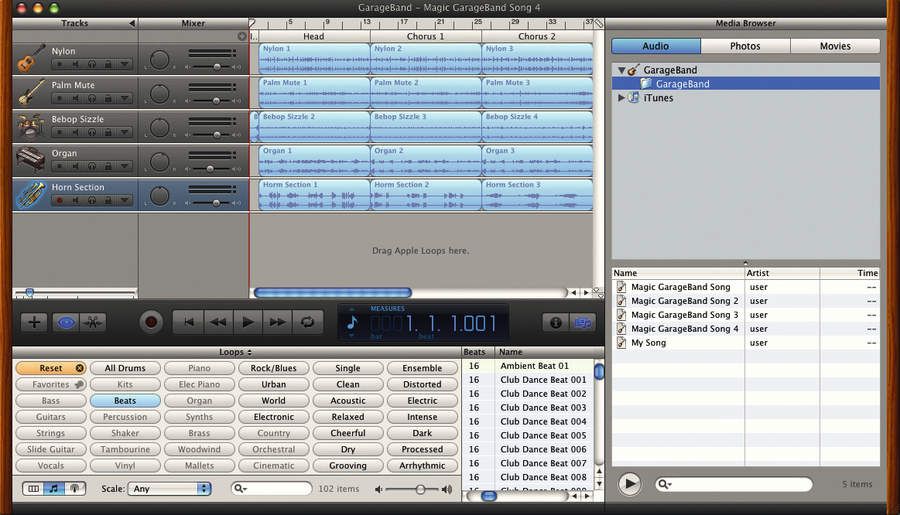Click the note icon in LCD display
900x515 pixels.
pos(352,322)
